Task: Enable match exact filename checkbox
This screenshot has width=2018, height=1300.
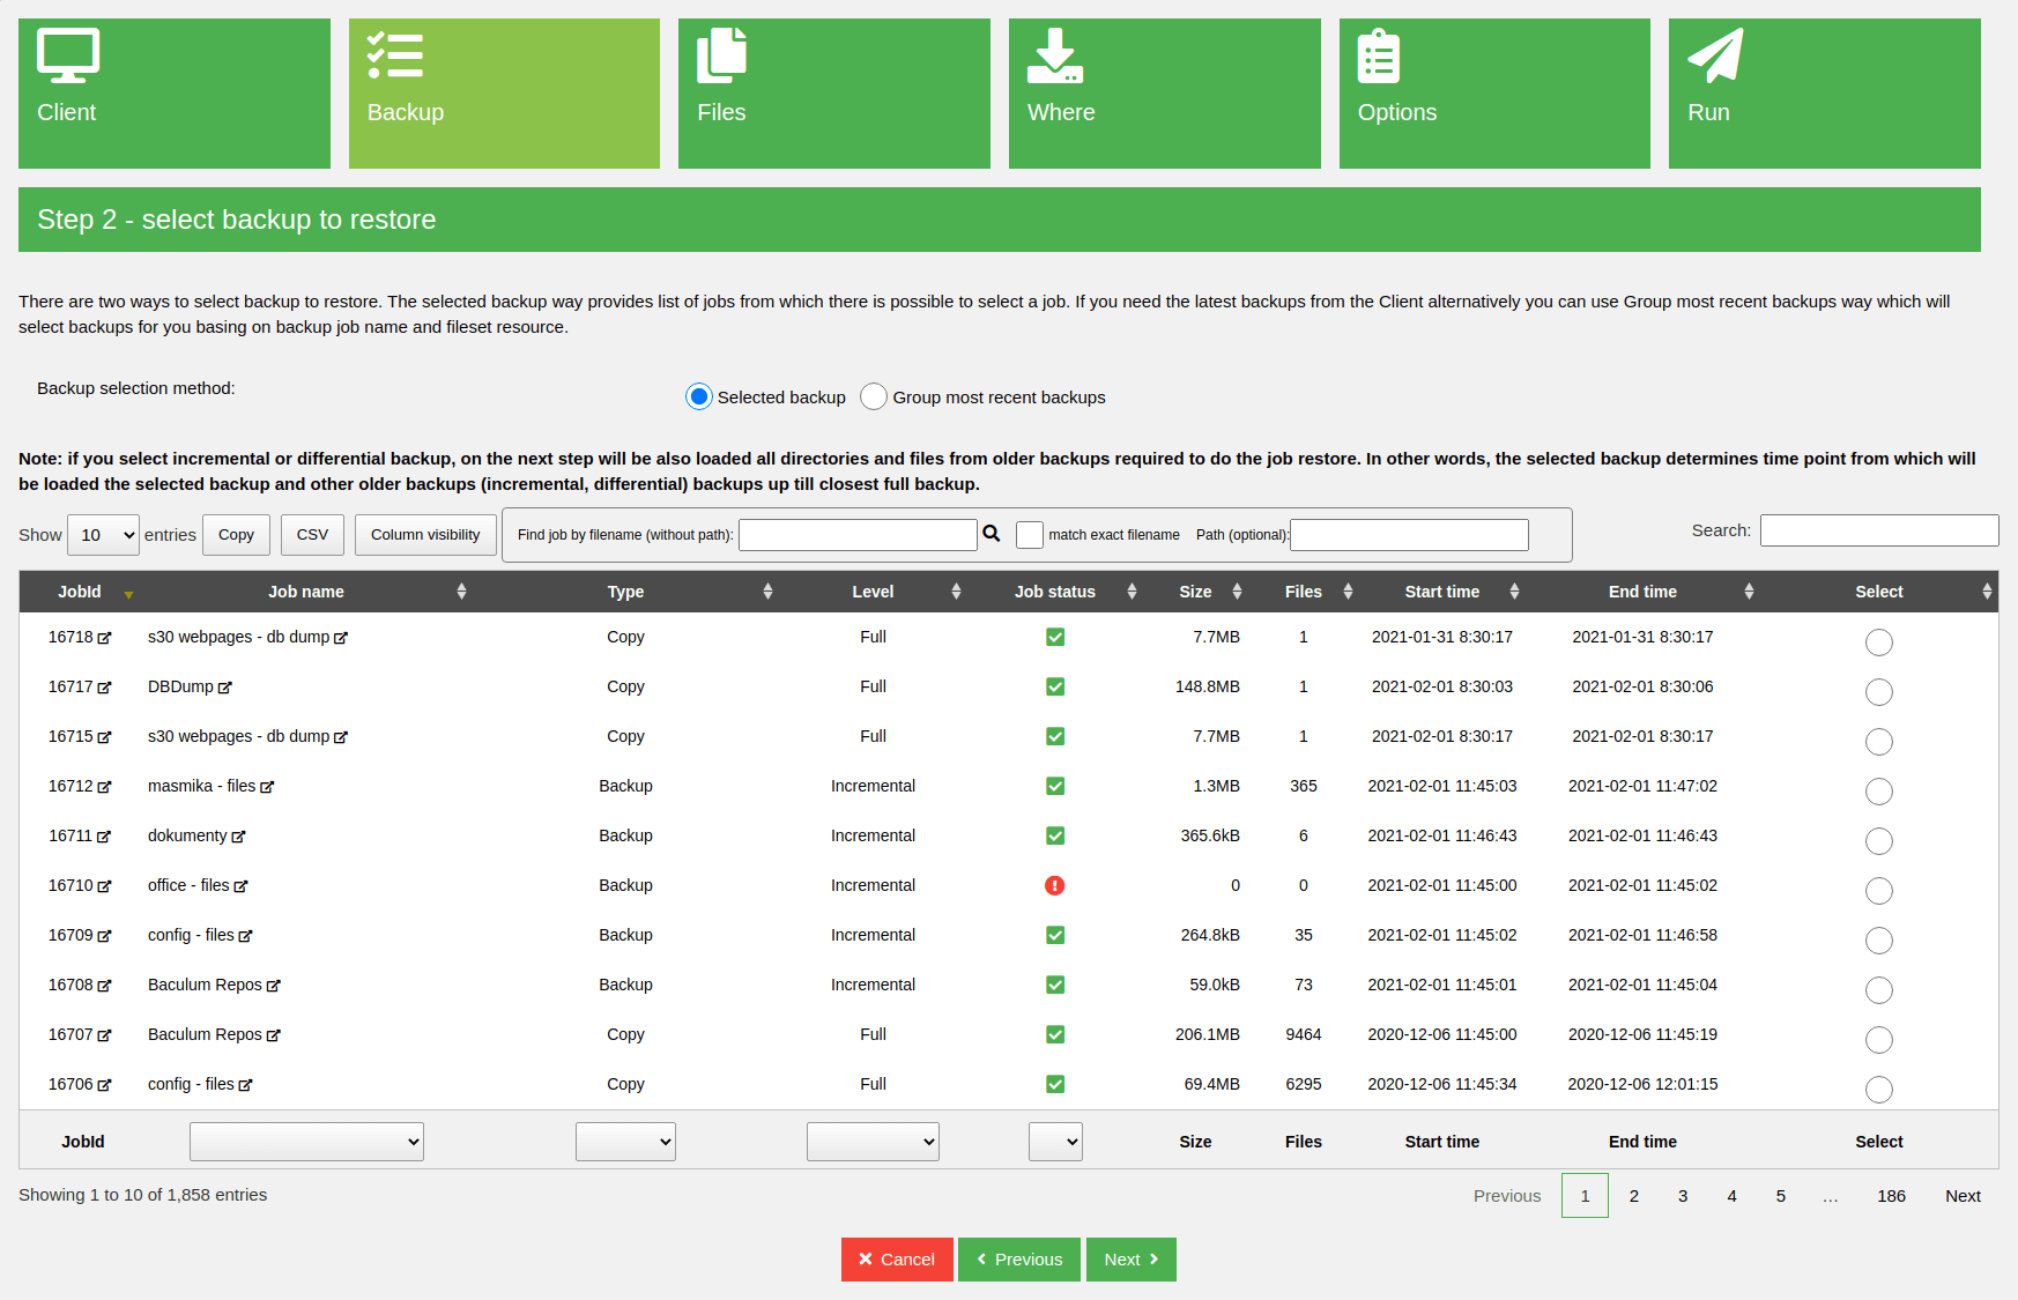Action: pyautogui.click(x=1029, y=534)
